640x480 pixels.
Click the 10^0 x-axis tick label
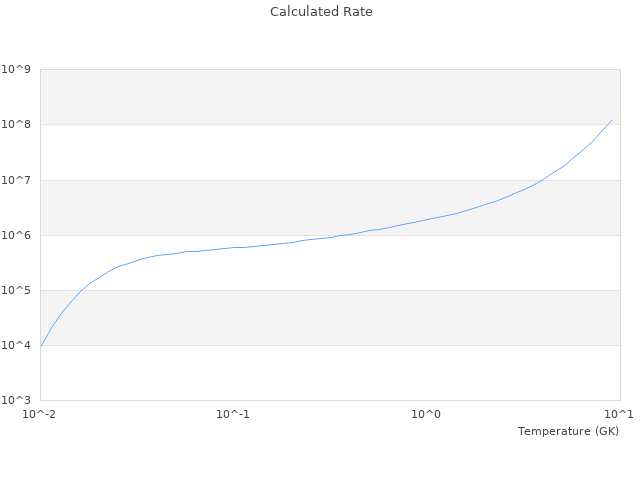pos(426,414)
